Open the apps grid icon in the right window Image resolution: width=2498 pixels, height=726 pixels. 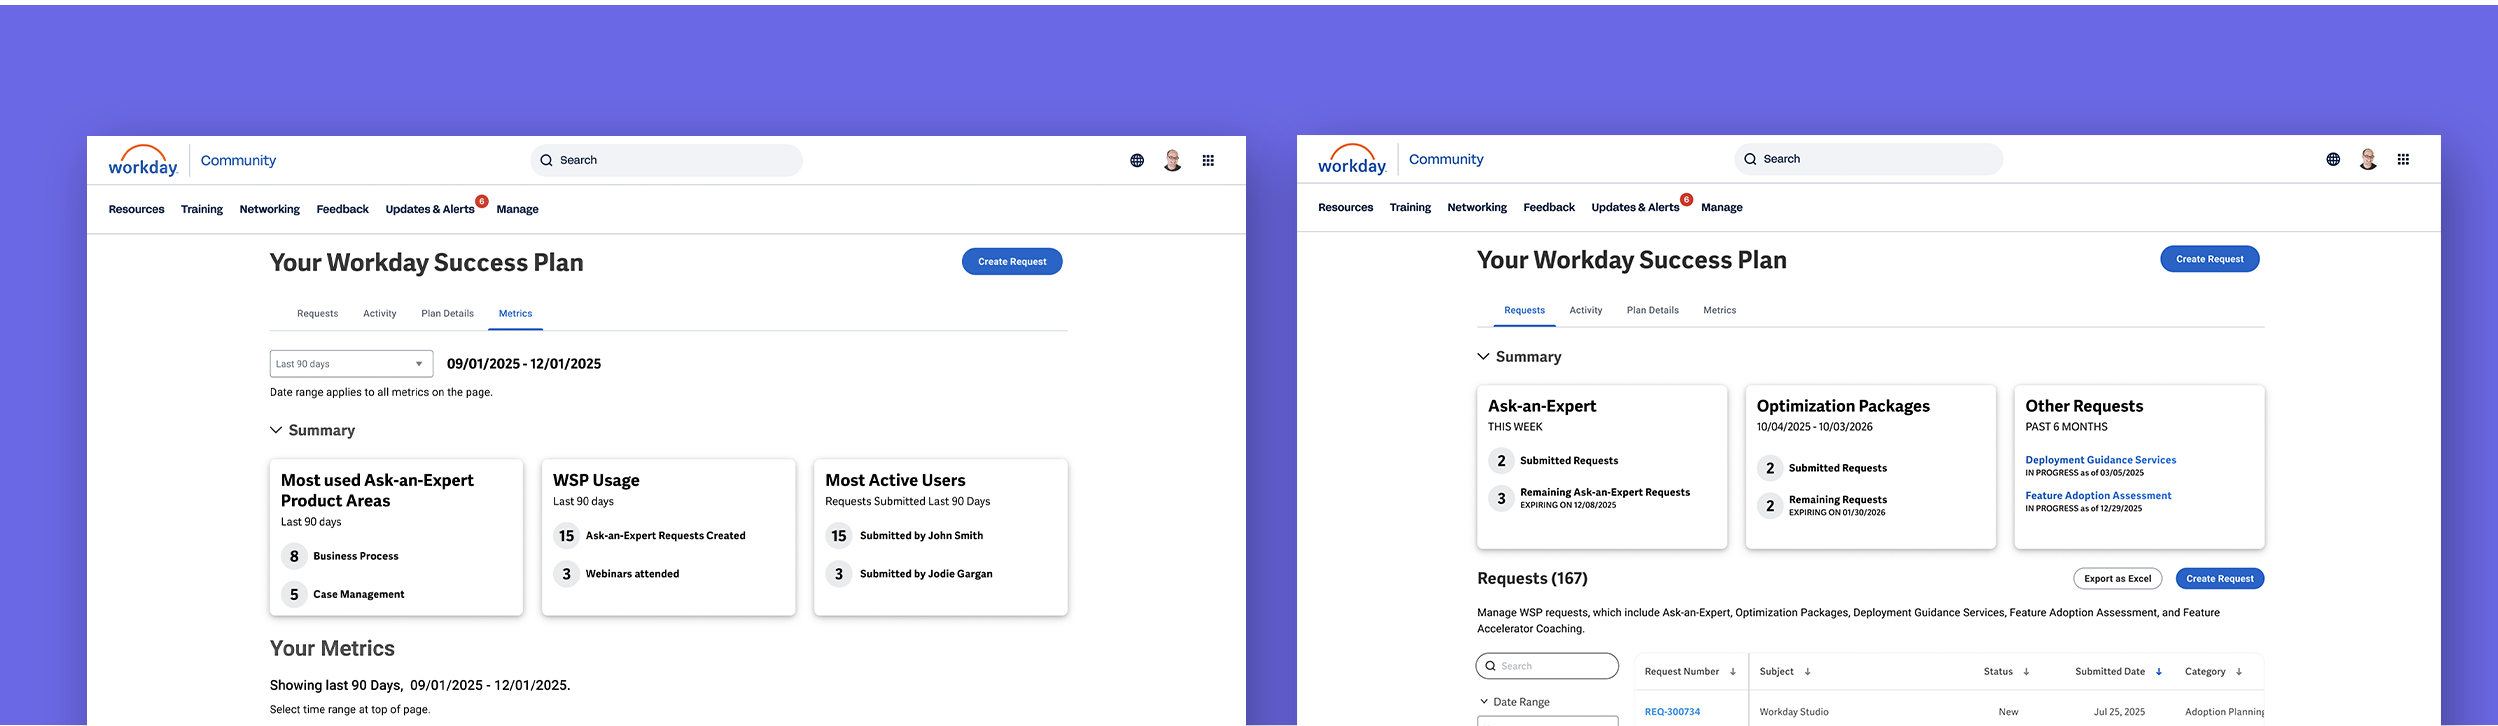click(2403, 159)
